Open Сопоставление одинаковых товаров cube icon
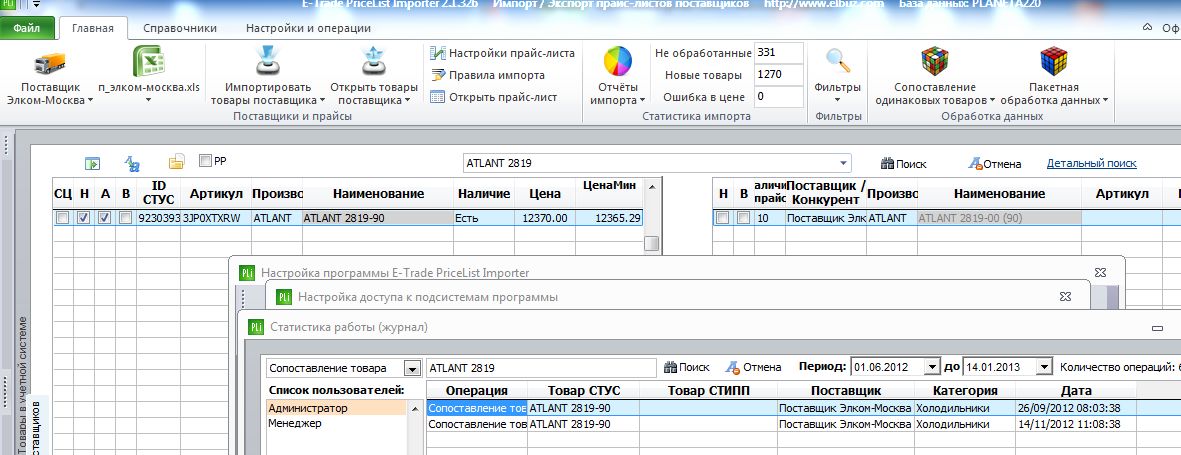 [935, 60]
